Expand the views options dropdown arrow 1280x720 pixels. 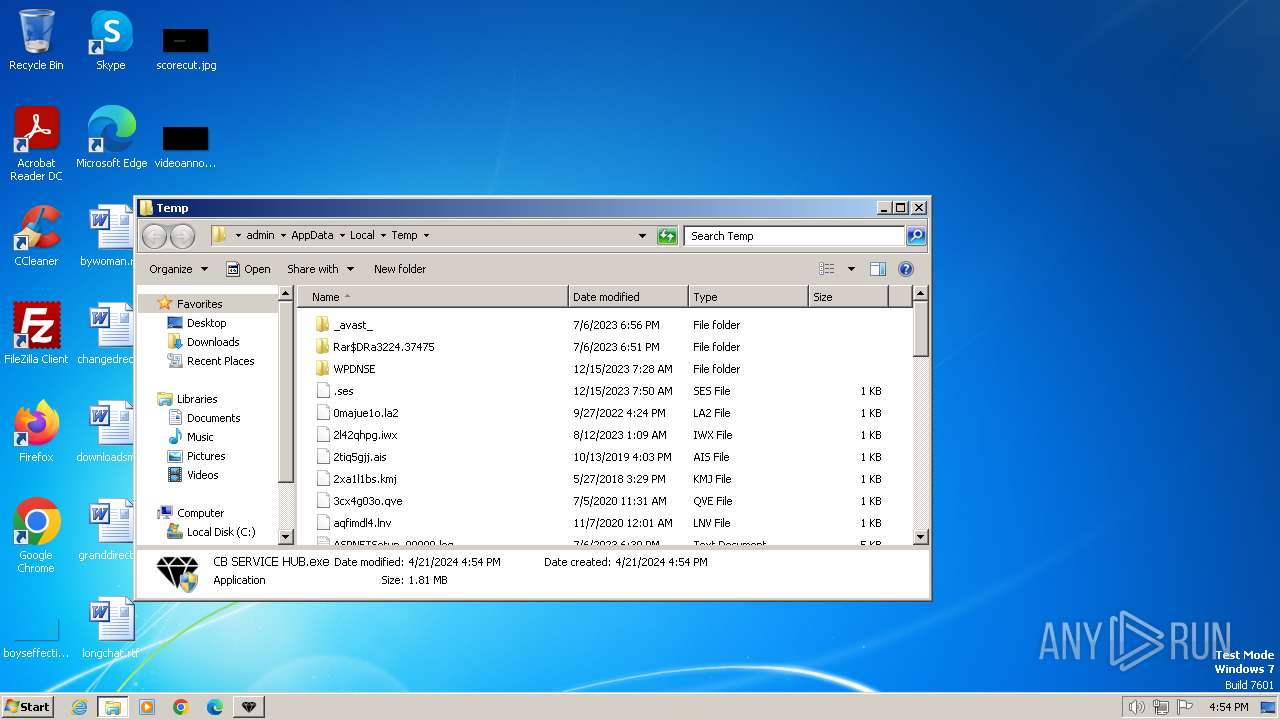[x=851, y=269]
